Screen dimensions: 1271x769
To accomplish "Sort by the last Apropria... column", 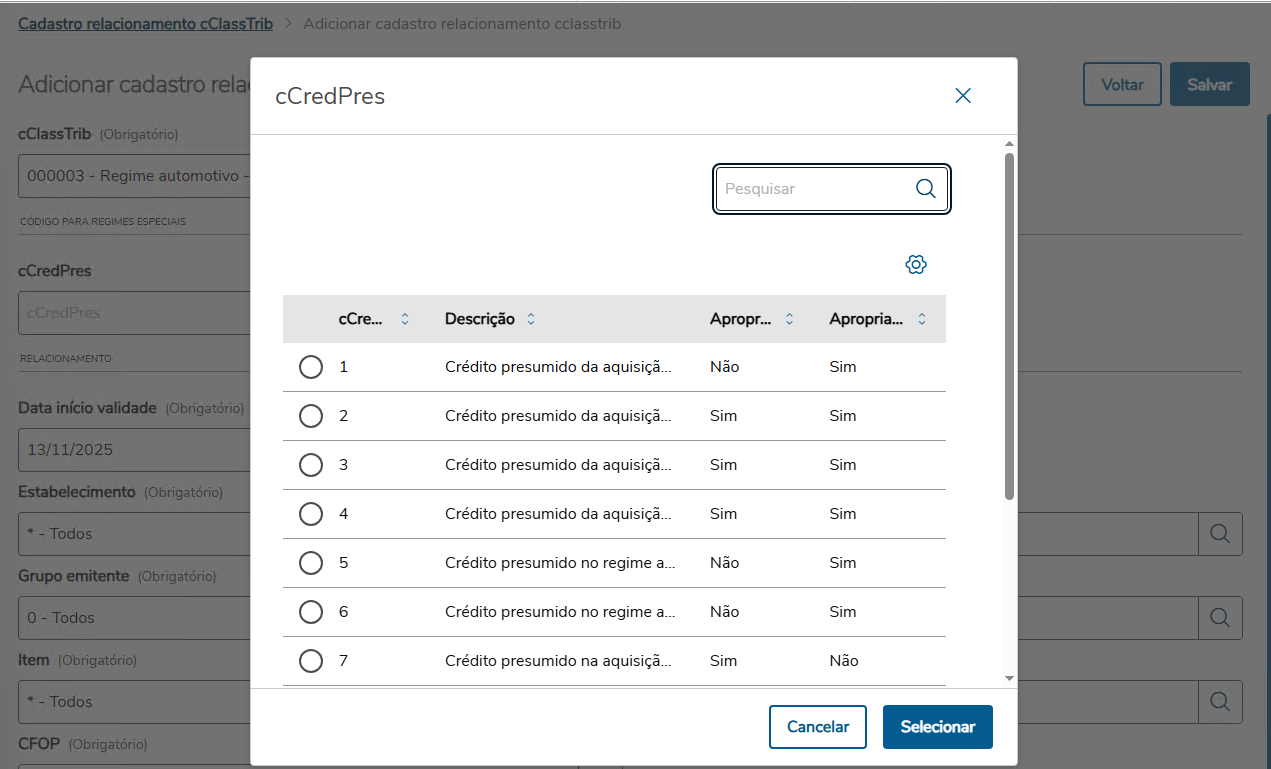I will (x=922, y=319).
